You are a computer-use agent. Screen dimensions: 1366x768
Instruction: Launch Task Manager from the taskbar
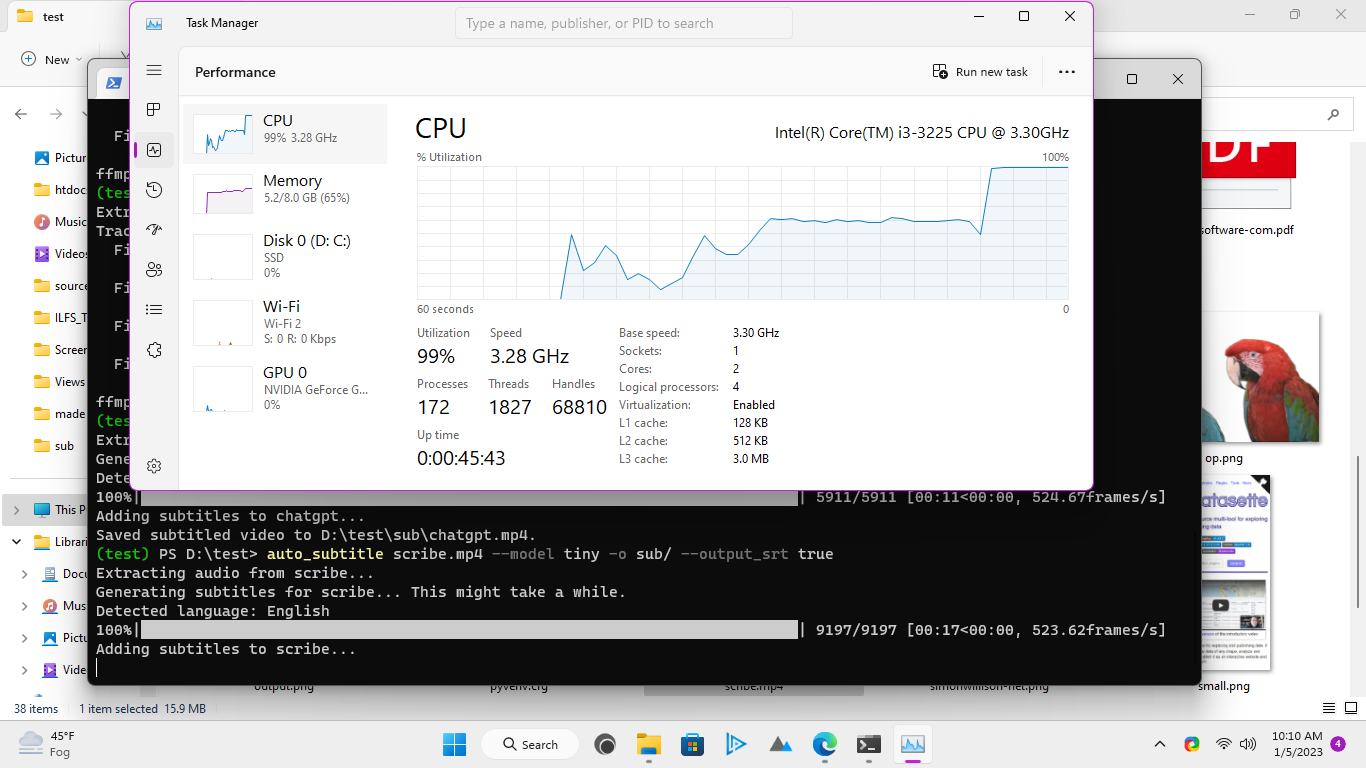(912, 744)
